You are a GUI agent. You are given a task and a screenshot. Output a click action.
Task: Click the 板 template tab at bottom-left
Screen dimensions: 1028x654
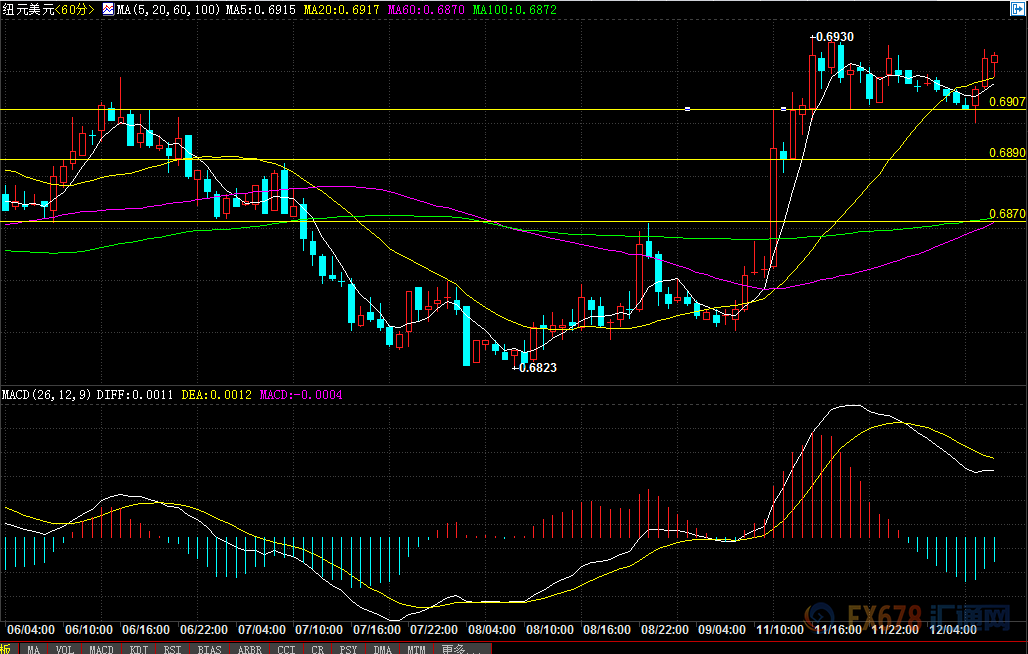click(7, 649)
